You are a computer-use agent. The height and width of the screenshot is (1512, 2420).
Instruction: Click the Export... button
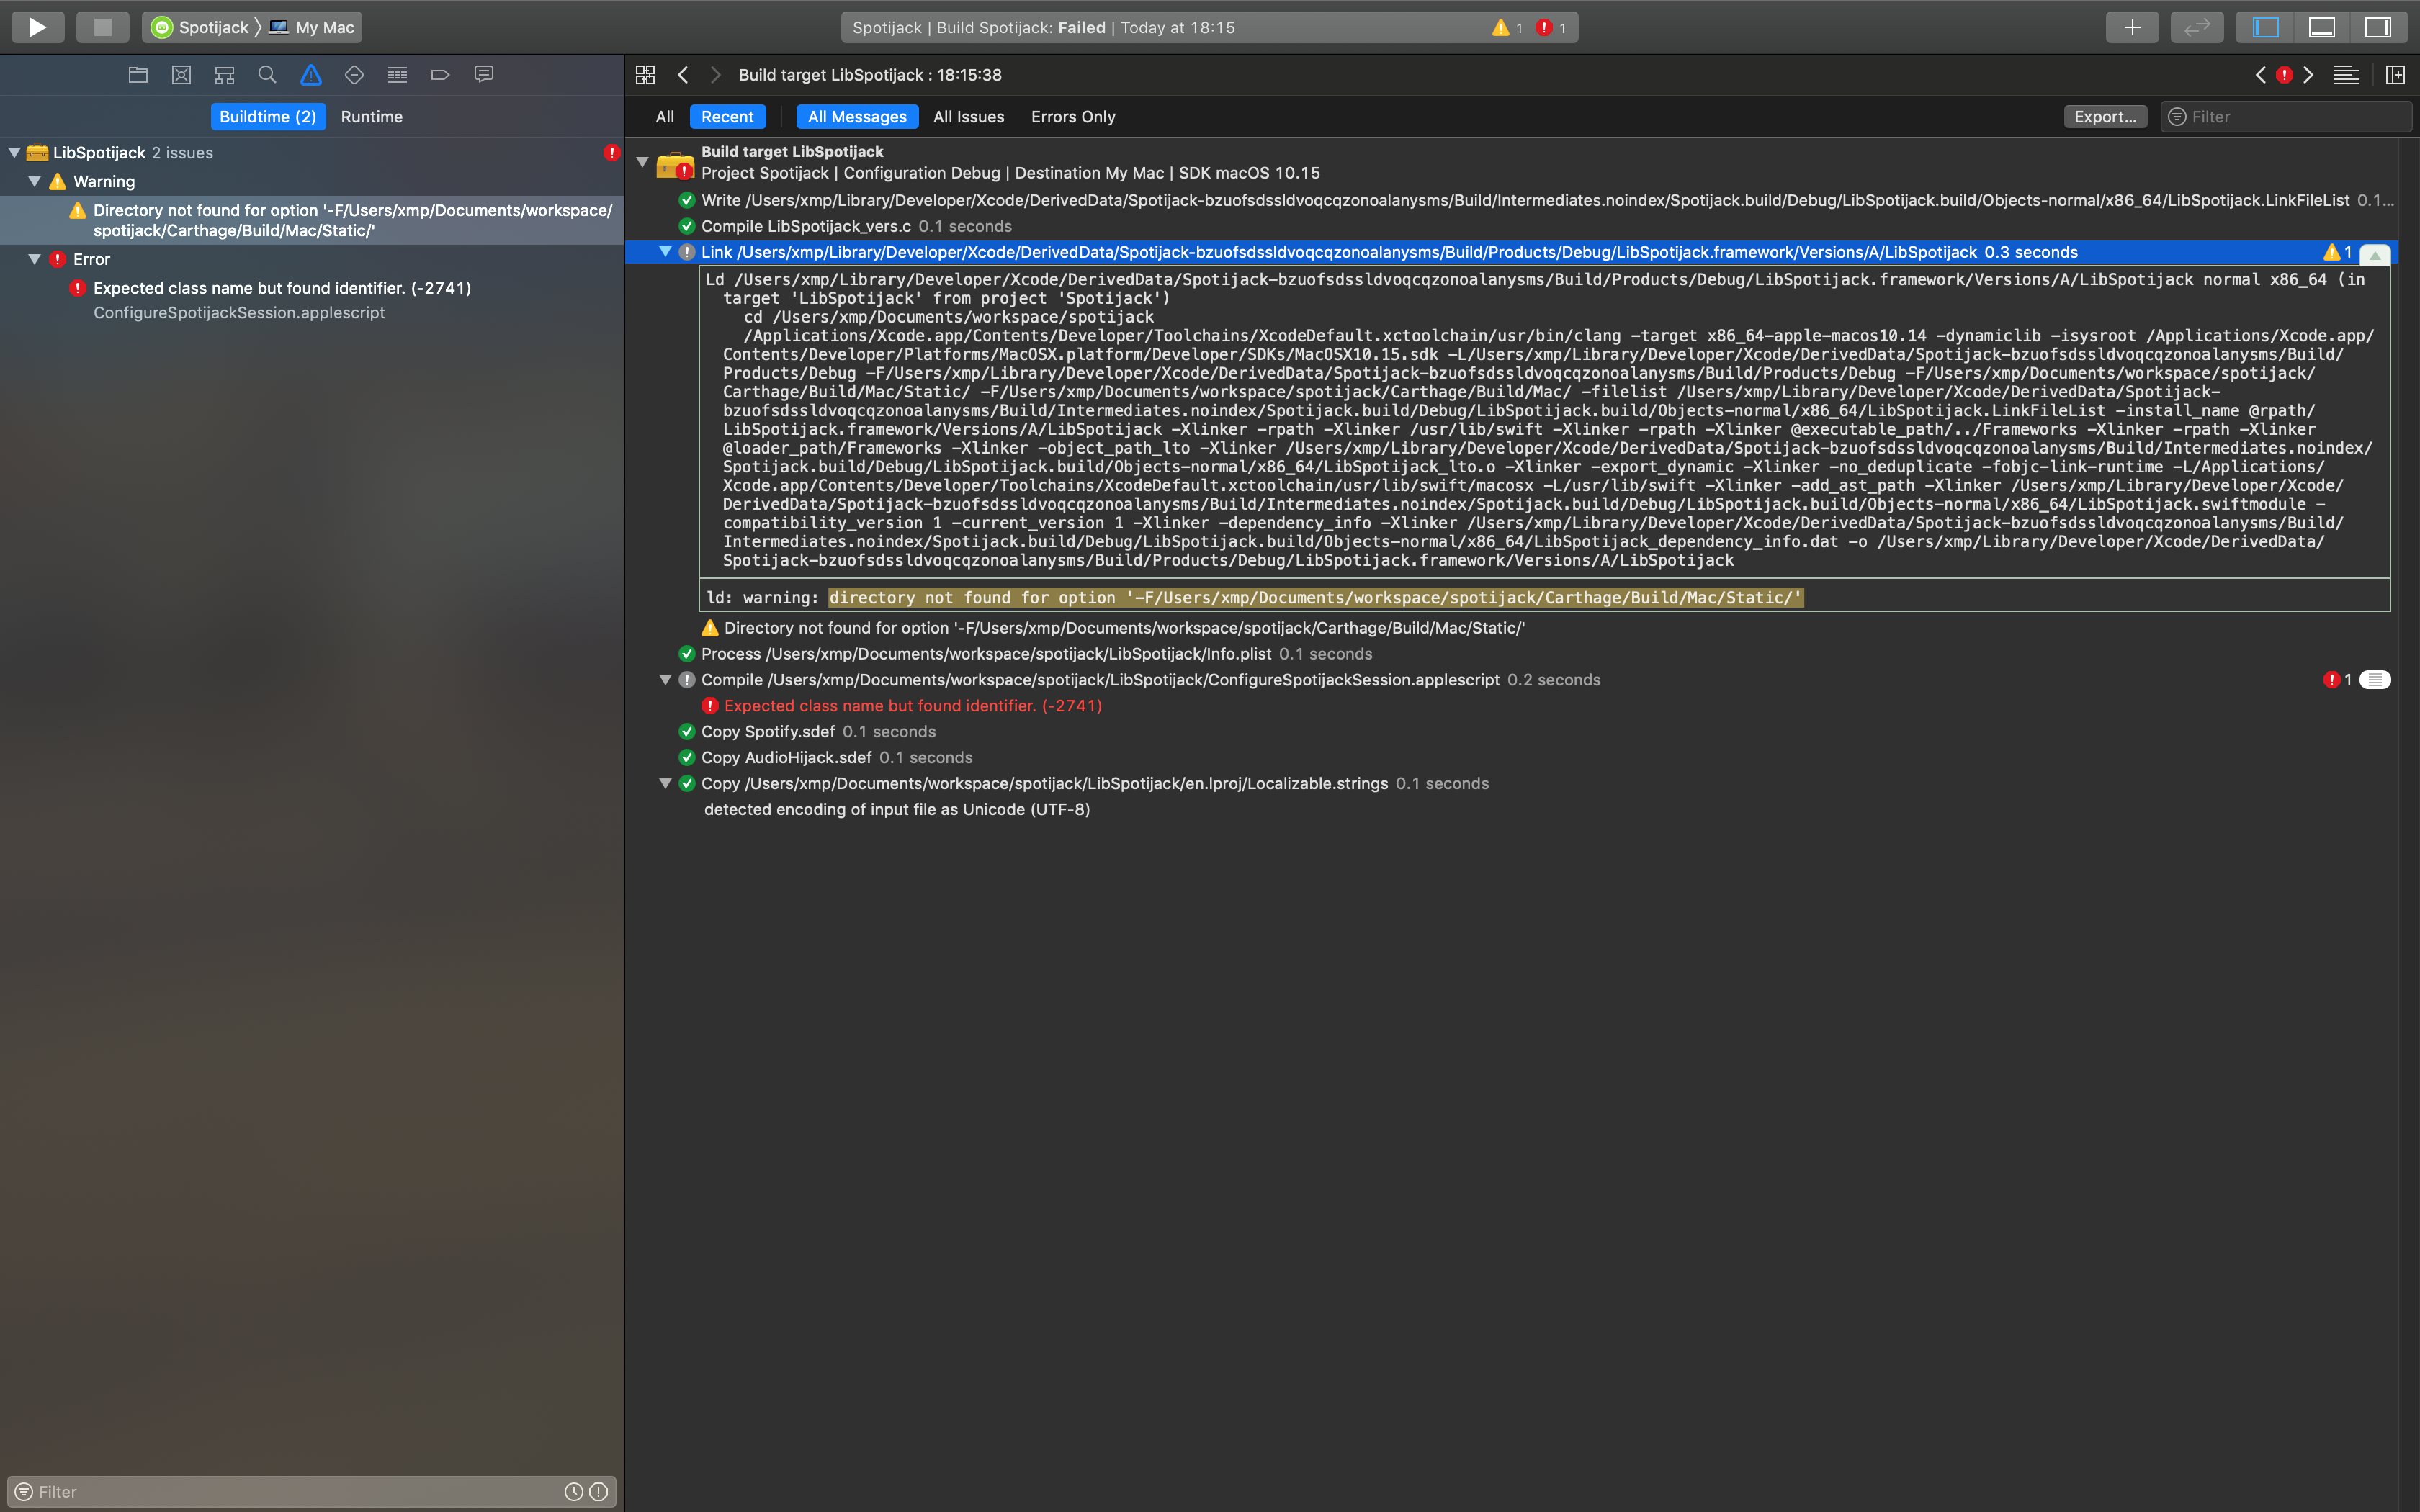pyautogui.click(x=2104, y=117)
